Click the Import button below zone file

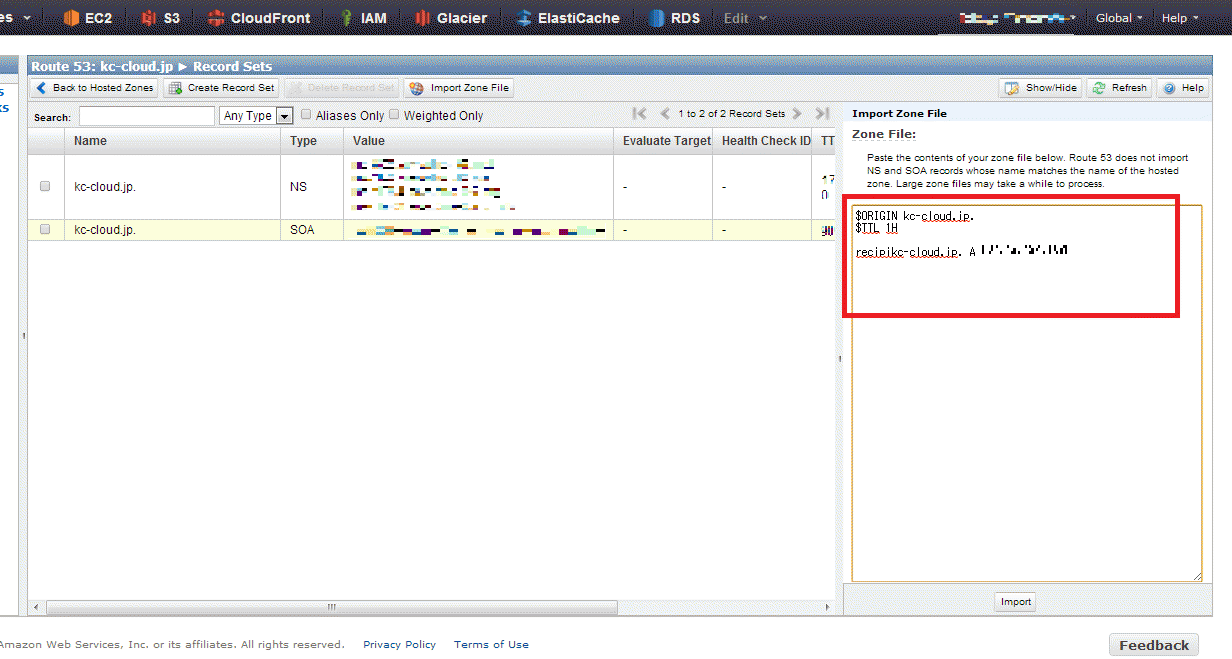click(x=1016, y=602)
